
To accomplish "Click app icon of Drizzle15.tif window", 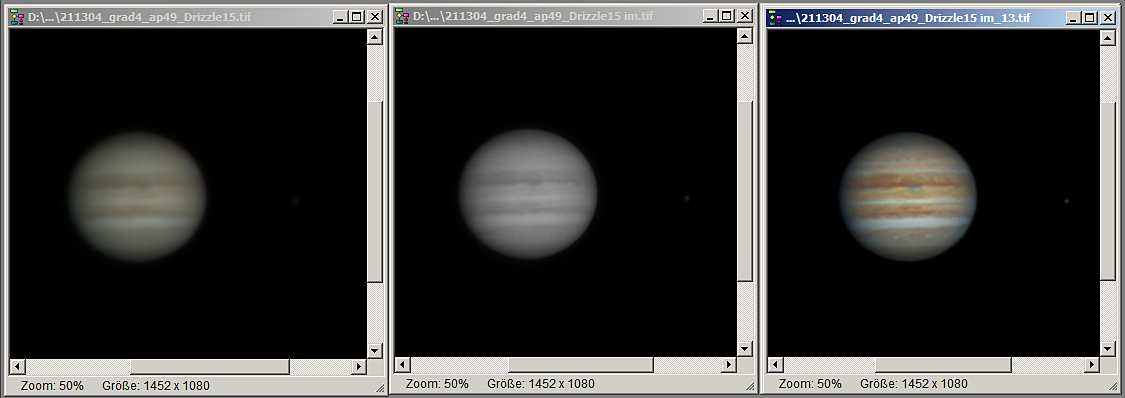I will click(x=17, y=16).
